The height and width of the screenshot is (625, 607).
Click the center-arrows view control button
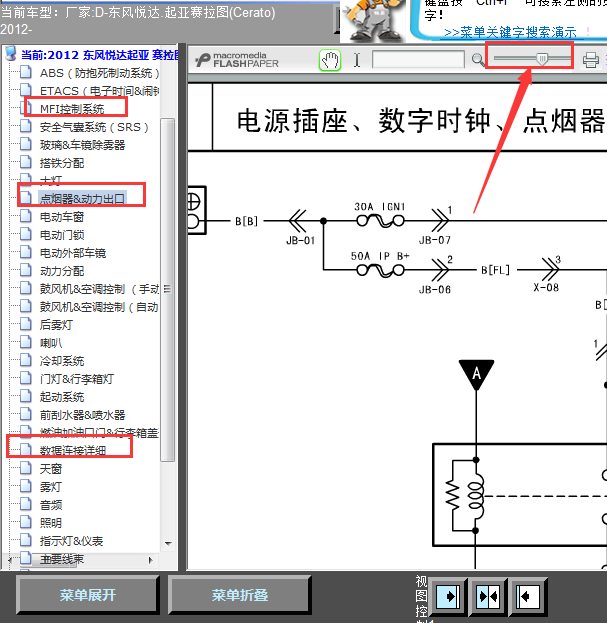click(488, 597)
